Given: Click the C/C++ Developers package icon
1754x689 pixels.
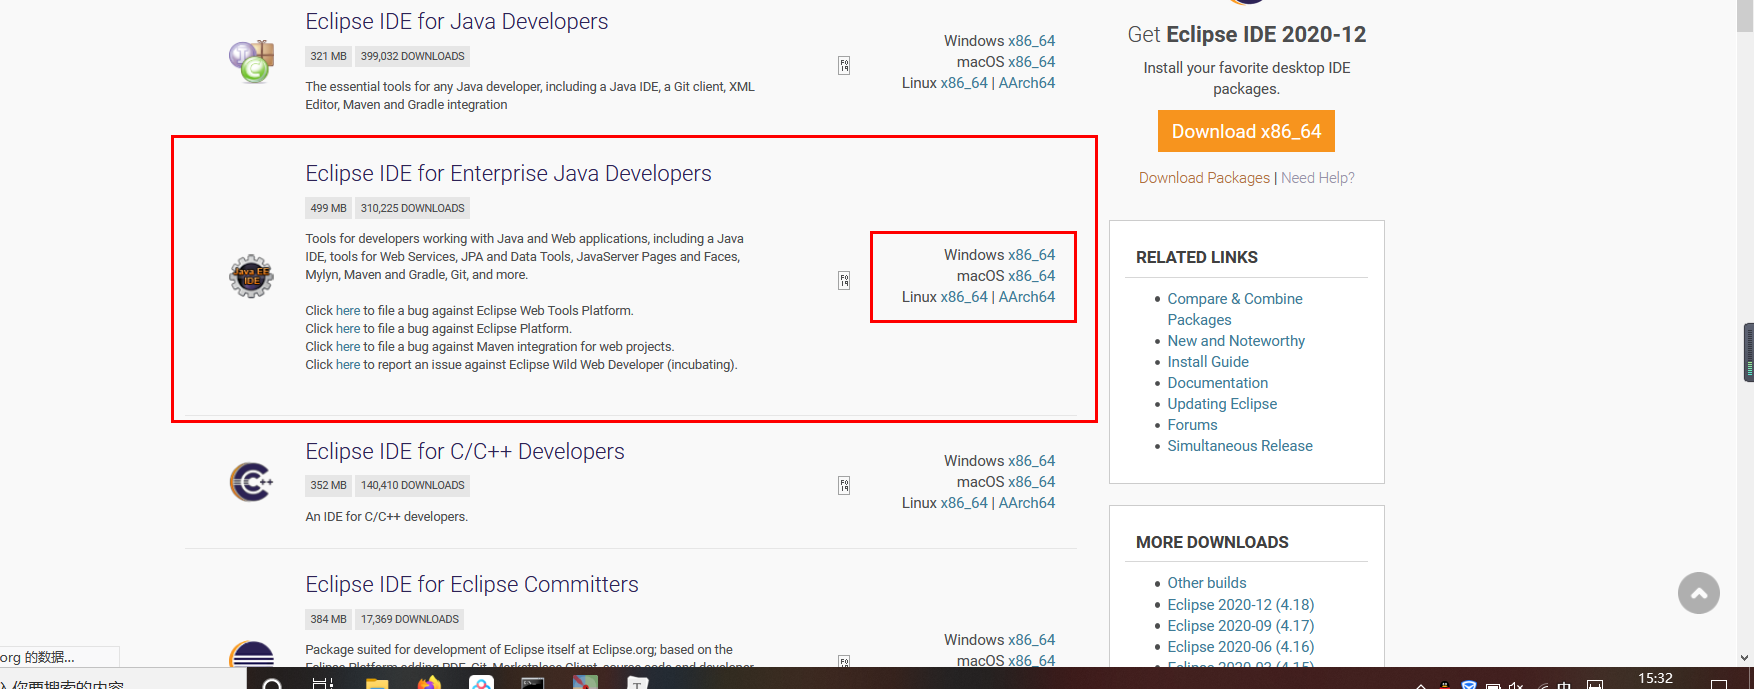Looking at the screenshot, I should 251,482.
